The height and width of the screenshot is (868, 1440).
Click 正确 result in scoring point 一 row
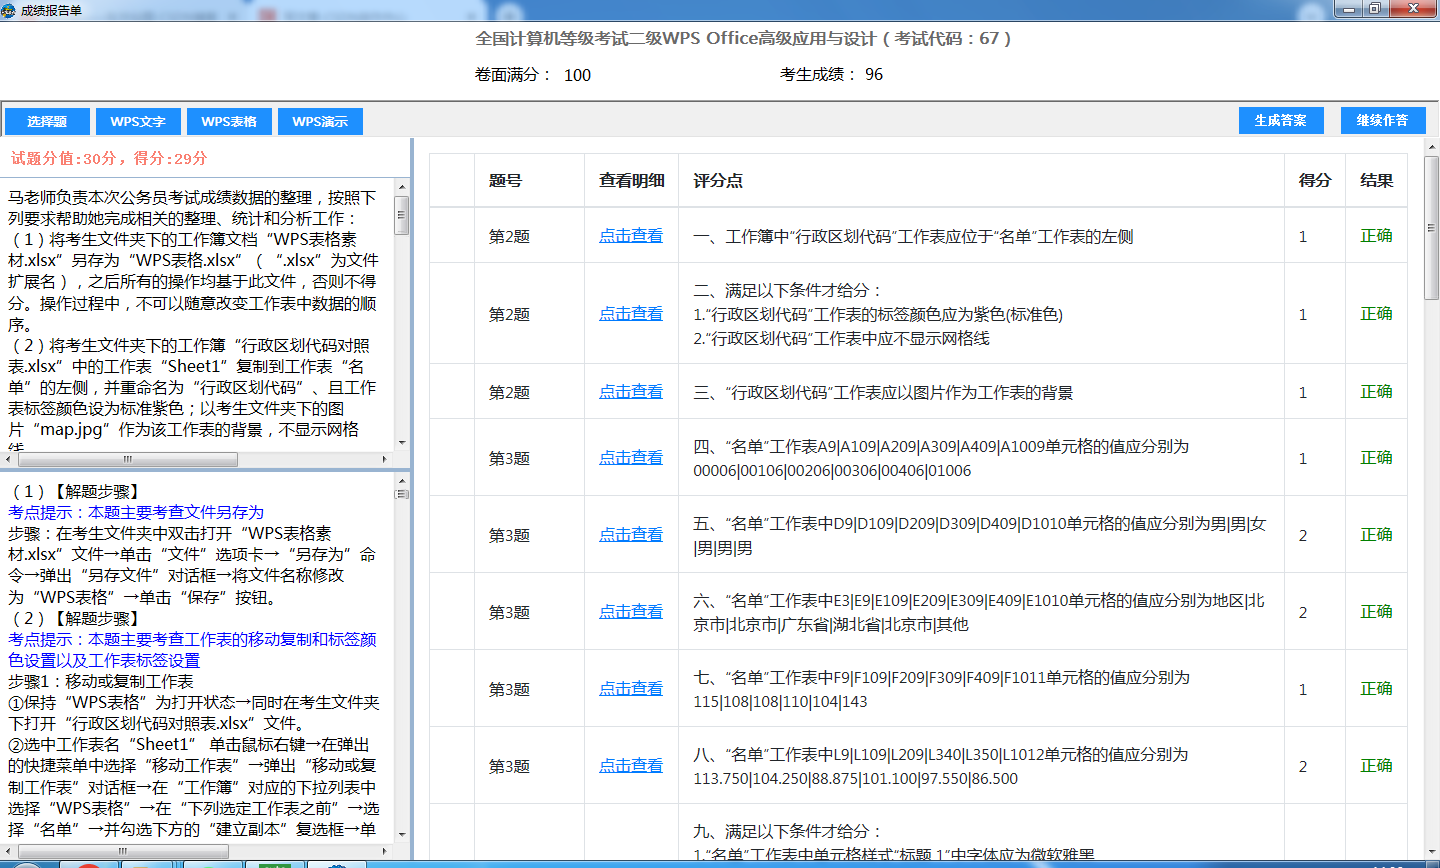(1376, 236)
